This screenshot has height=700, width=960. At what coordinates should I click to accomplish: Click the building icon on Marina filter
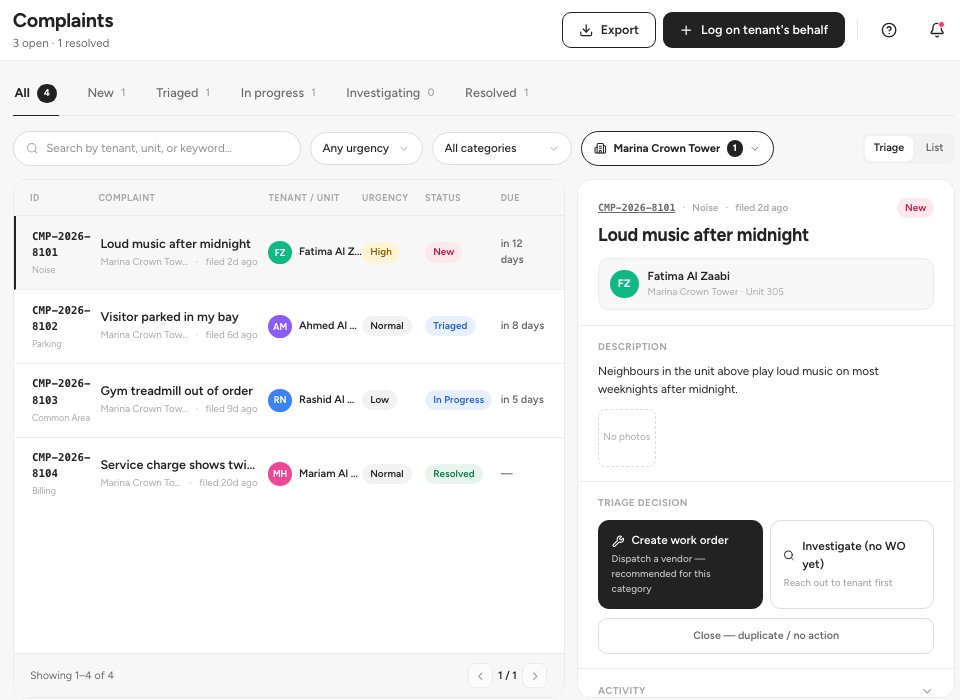(x=601, y=148)
